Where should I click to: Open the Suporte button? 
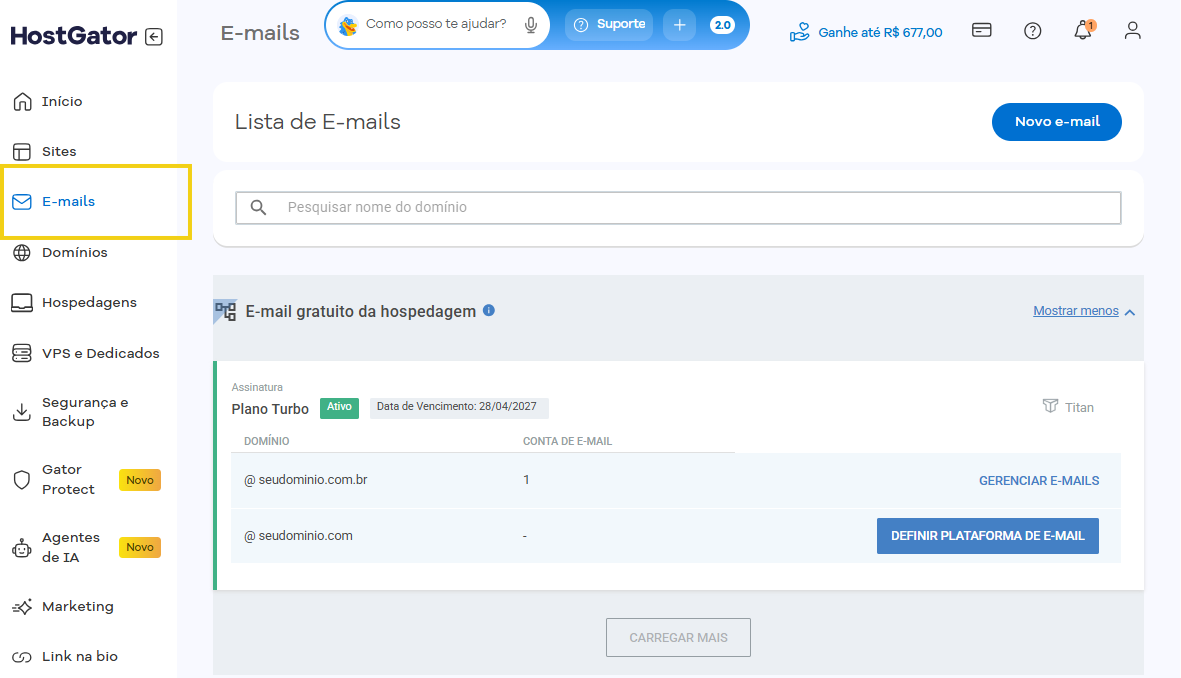(609, 25)
